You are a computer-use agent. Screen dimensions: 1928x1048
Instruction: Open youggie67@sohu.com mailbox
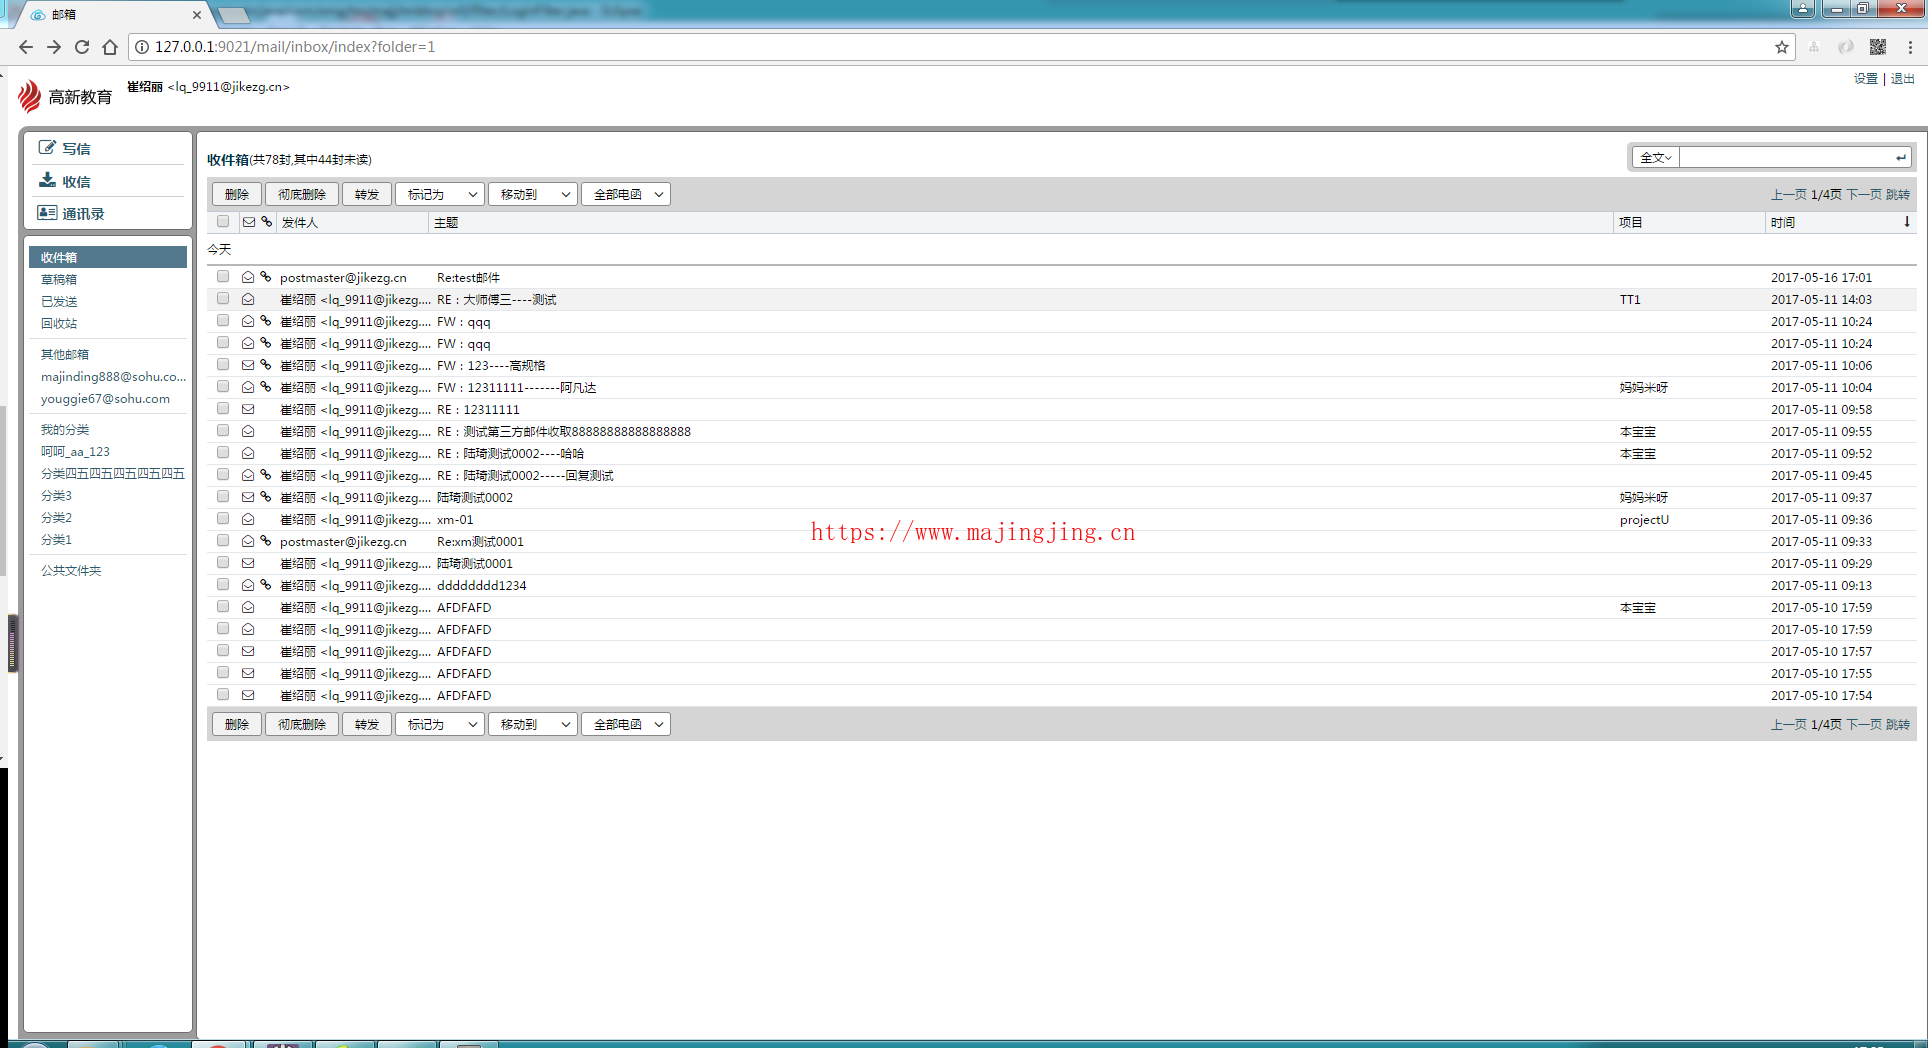(x=105, y=398)
